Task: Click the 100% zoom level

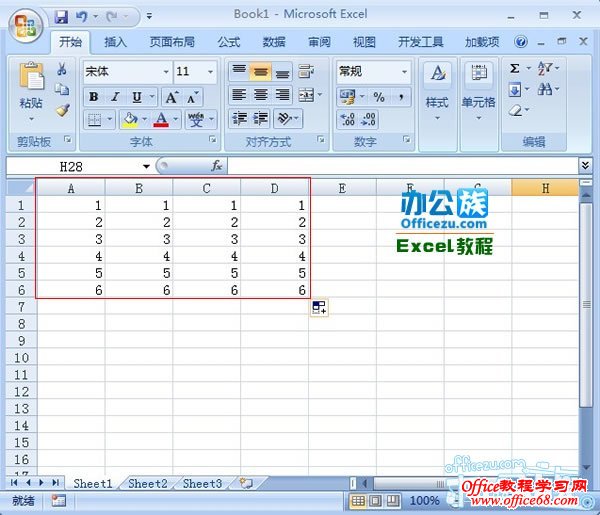Action: [x=424, y=500]
